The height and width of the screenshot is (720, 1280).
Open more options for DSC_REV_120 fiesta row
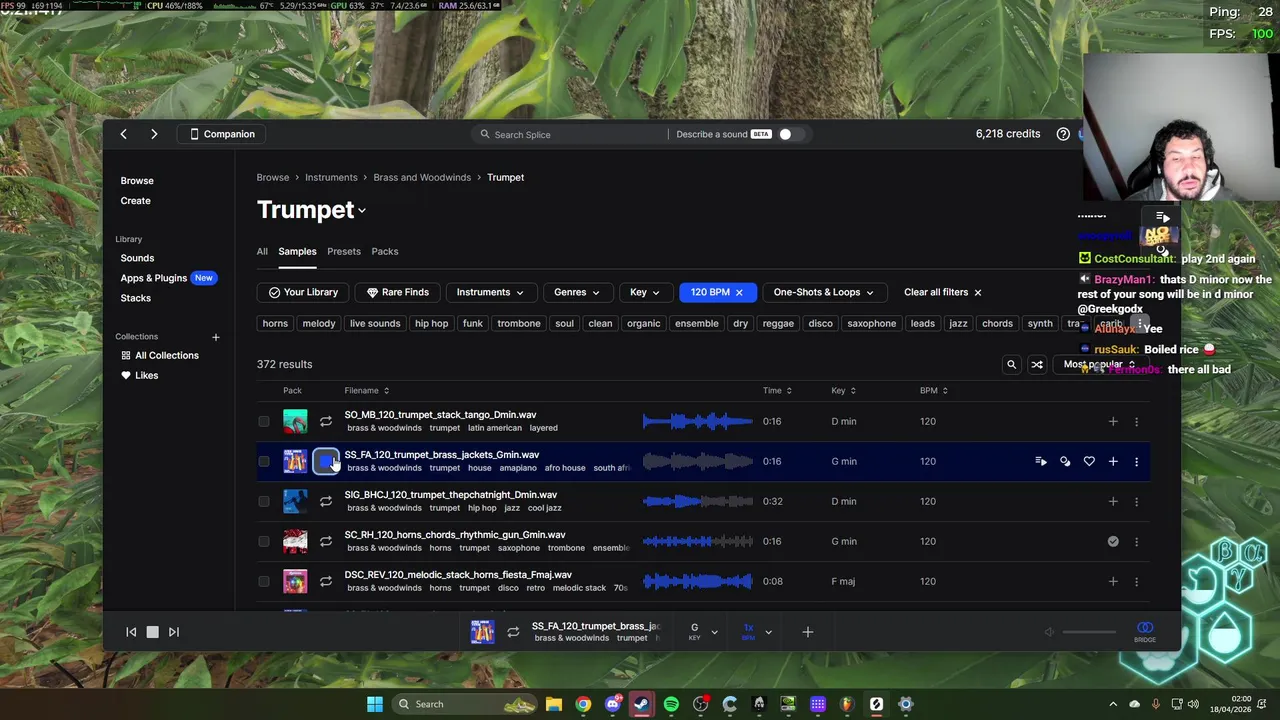(x=1136, y=581)
